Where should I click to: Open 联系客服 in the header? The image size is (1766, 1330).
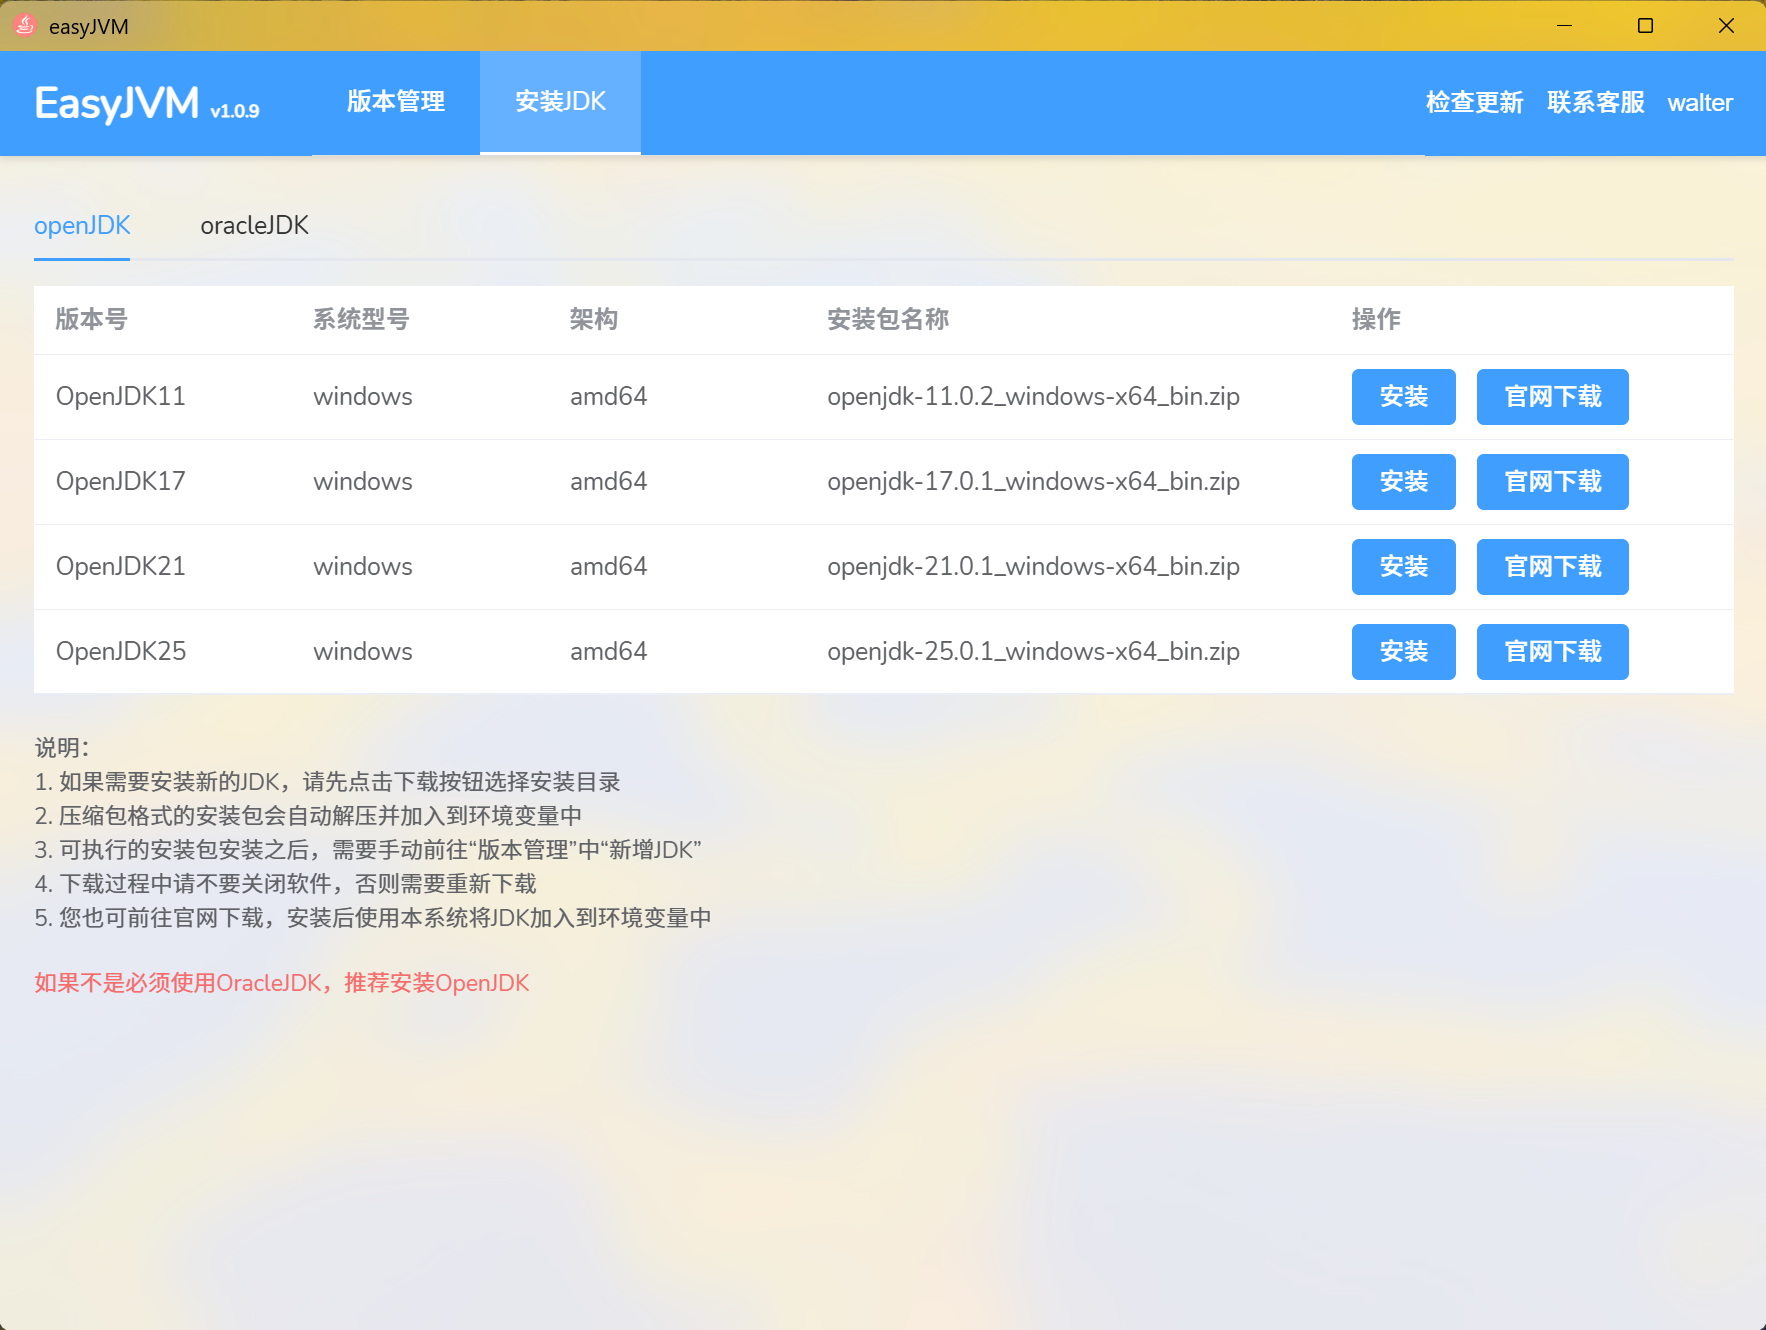click(1595, 103)
